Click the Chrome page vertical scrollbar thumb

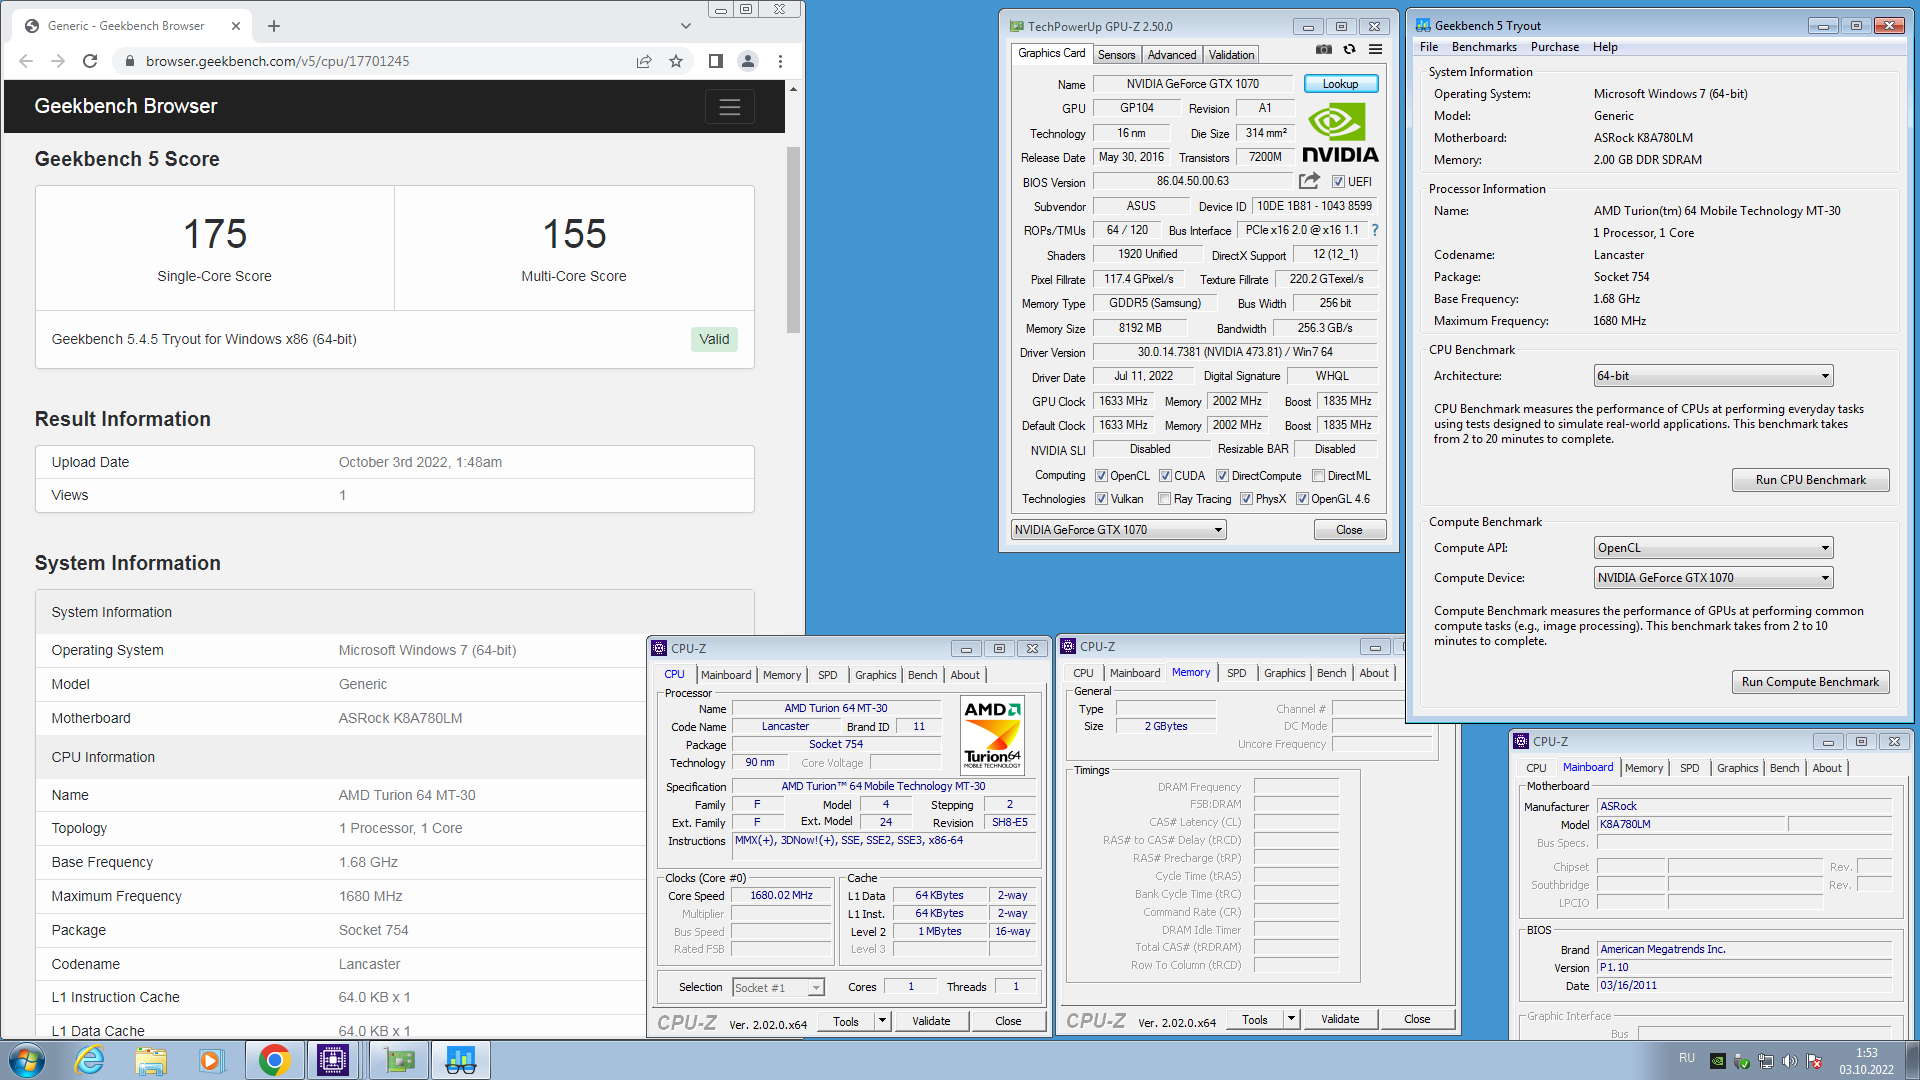click(x=793, y=240)
